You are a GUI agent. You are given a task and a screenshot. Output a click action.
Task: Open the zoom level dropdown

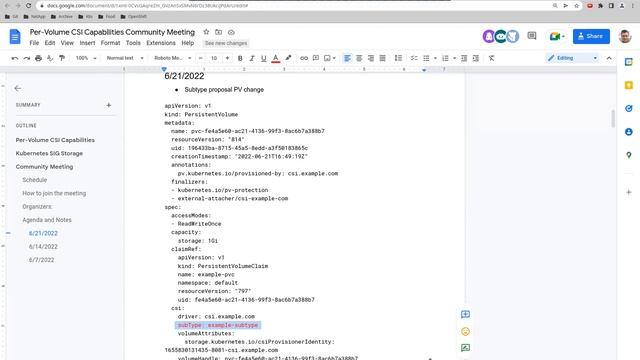[x=86, y=58]
